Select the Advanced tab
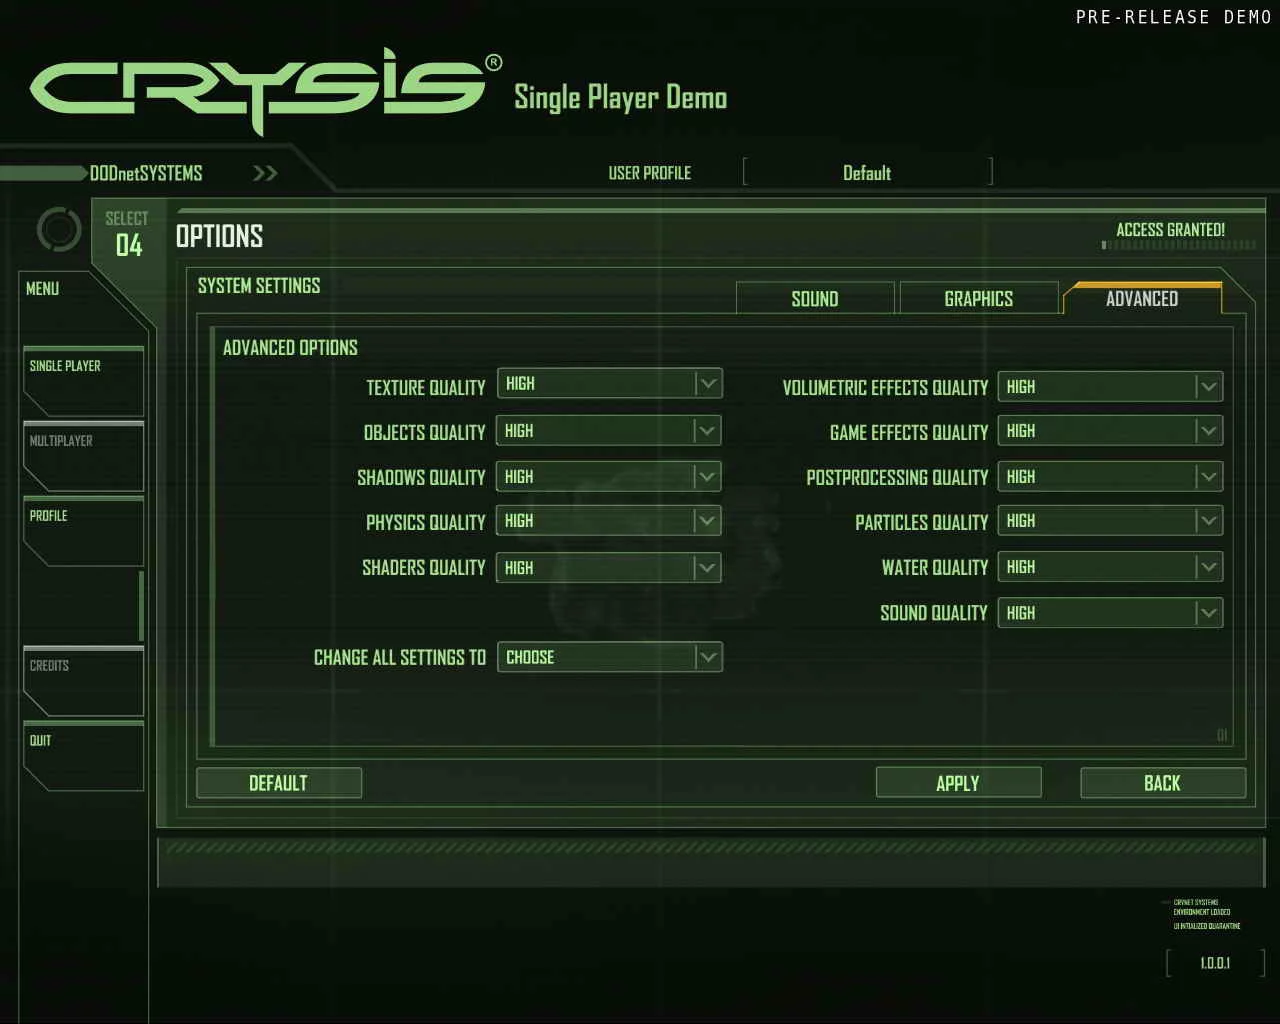1280x1024 pixels. pyautogui.click(x=1142, y=298)
